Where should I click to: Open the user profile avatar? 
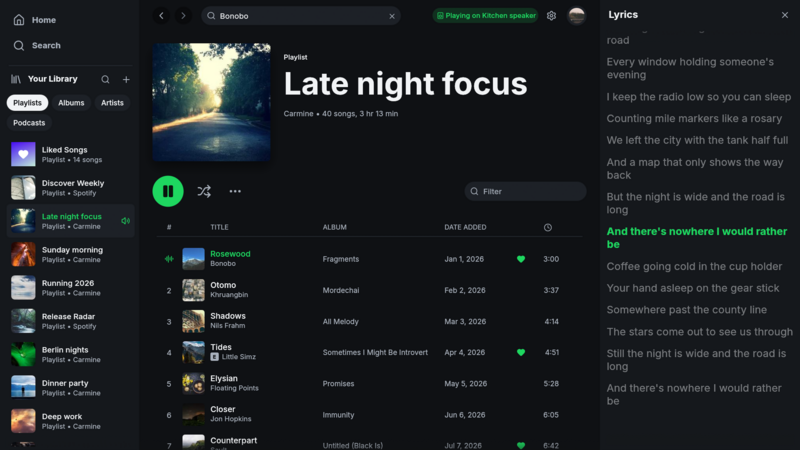(577, 16)
